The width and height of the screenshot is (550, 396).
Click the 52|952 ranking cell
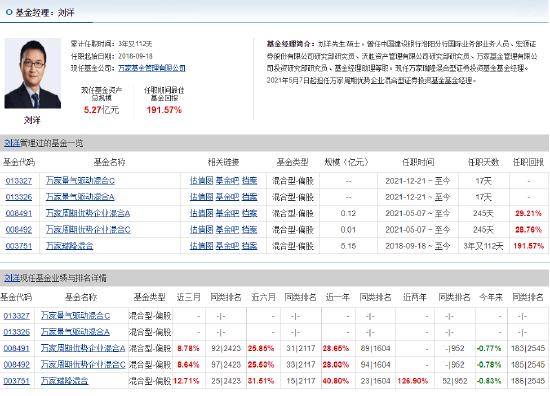455,381
